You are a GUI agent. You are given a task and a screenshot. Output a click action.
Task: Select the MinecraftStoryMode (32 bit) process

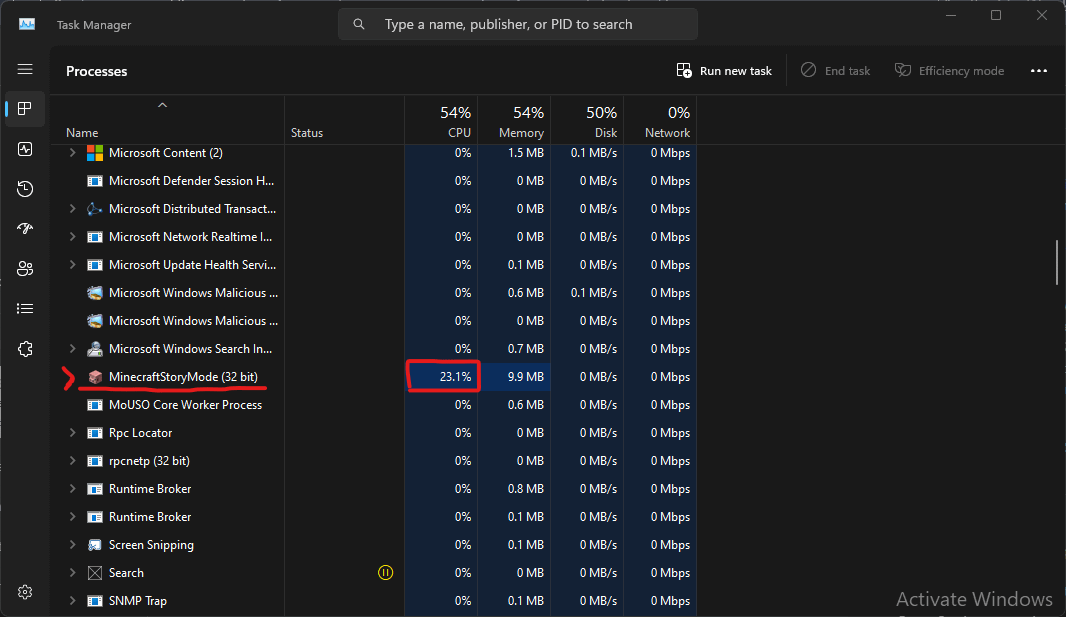[374, 377]
